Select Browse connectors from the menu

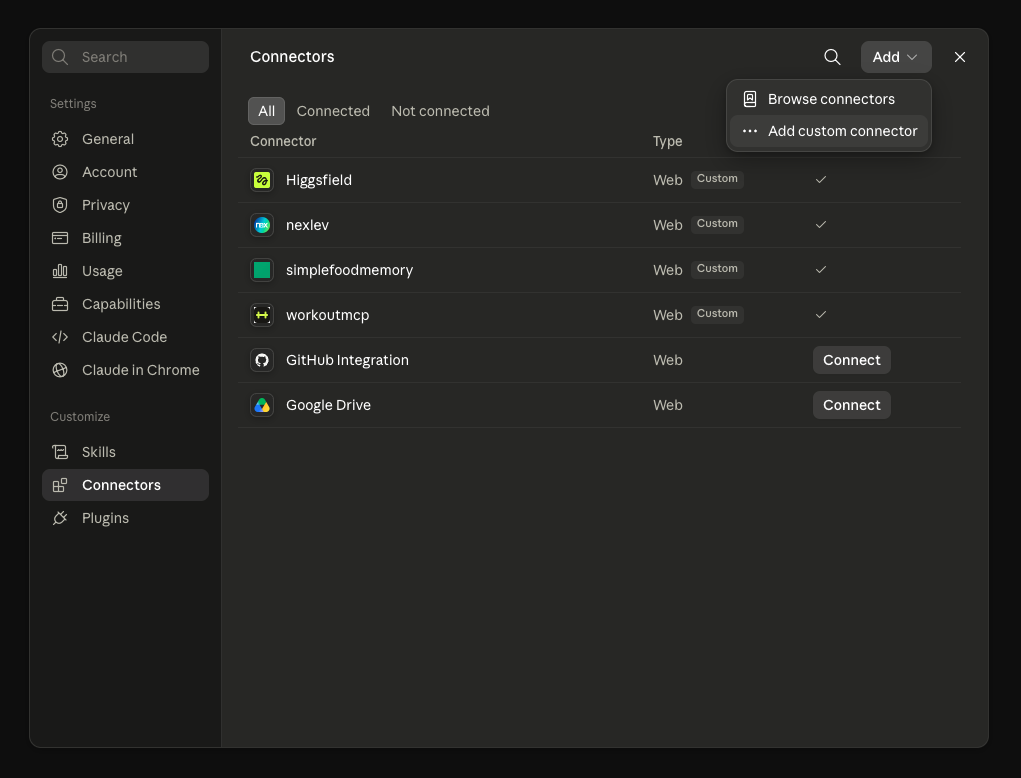coord(828,99)
